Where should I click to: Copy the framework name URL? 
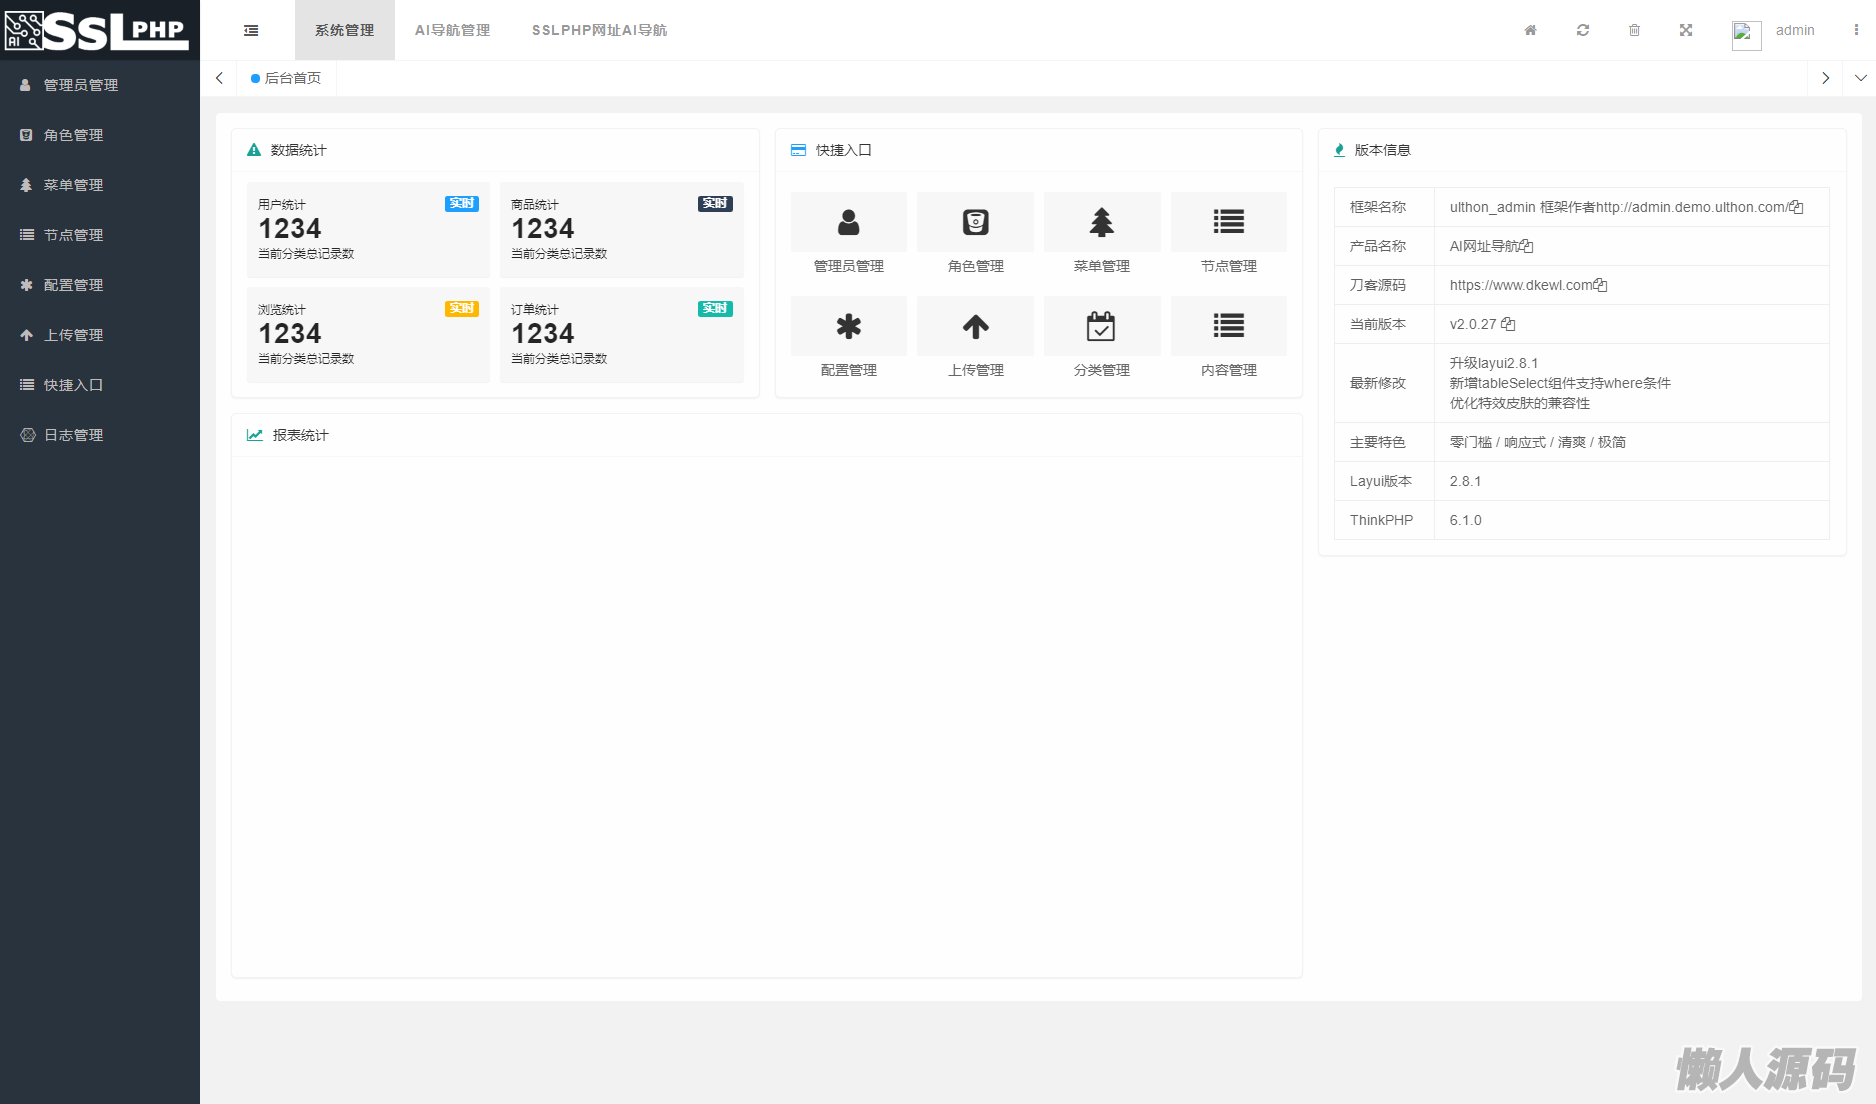(x=1796, y=207)
